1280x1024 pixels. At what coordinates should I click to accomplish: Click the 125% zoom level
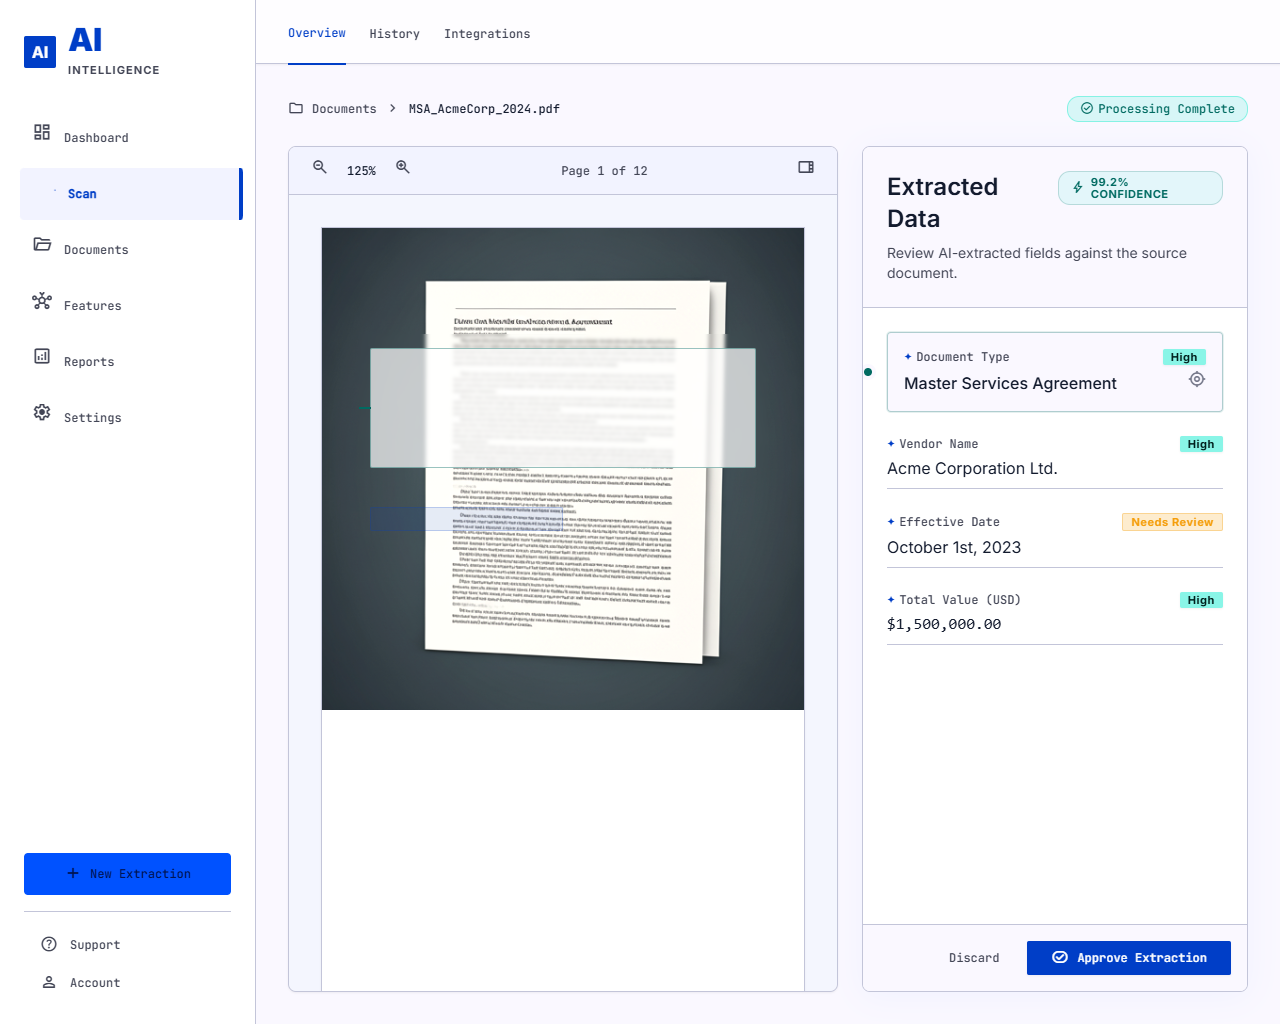pos(361,171)
